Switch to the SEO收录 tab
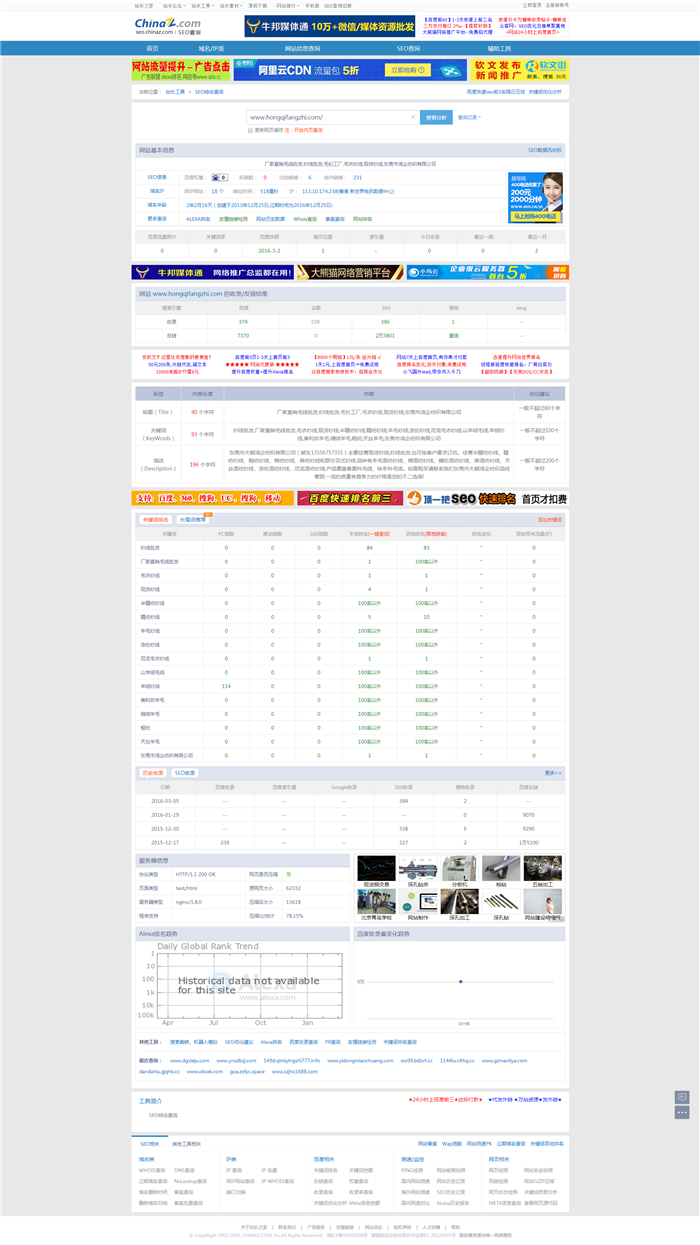The image size is (700, 1245). tap(185, 773)
